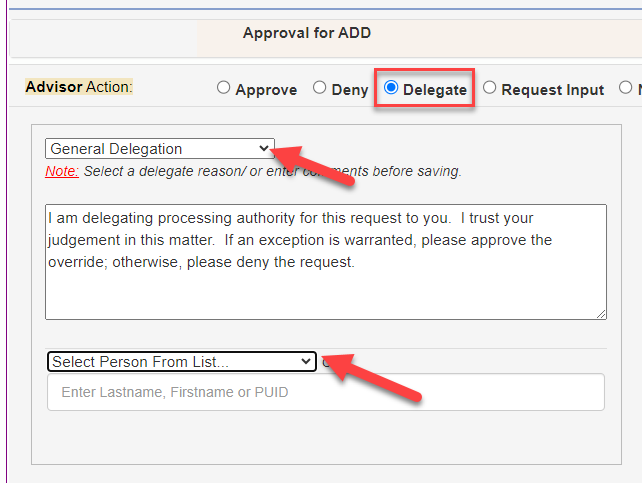The image size is (642, 483).
Task: Click the Deny label text
Action: coord(350,90)
